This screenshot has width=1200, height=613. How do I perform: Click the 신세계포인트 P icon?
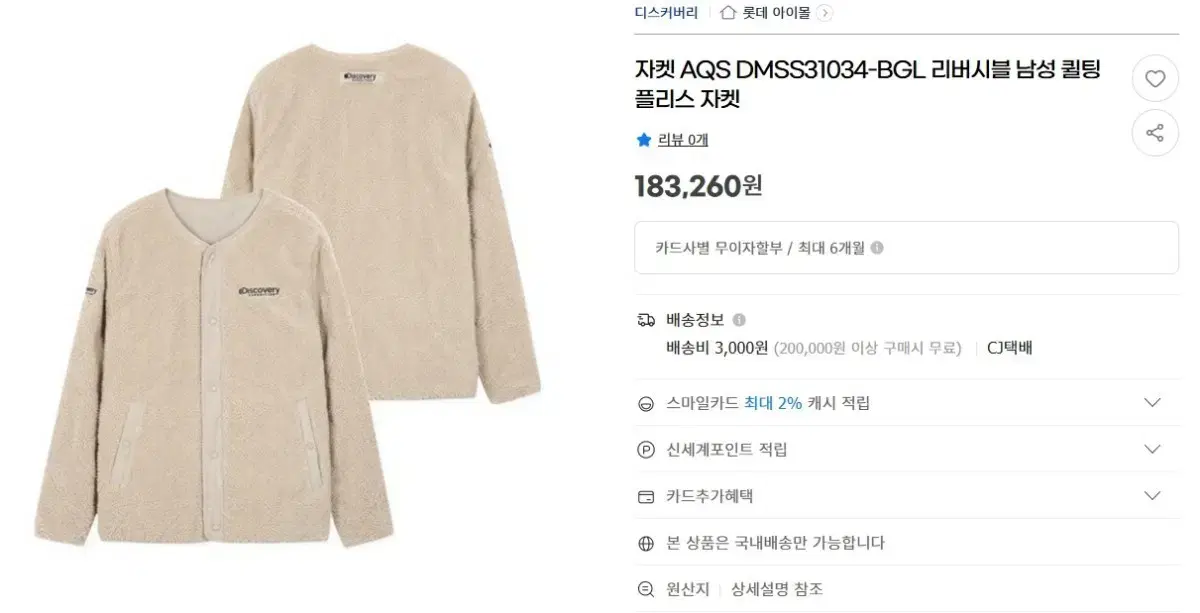[646, 450]
